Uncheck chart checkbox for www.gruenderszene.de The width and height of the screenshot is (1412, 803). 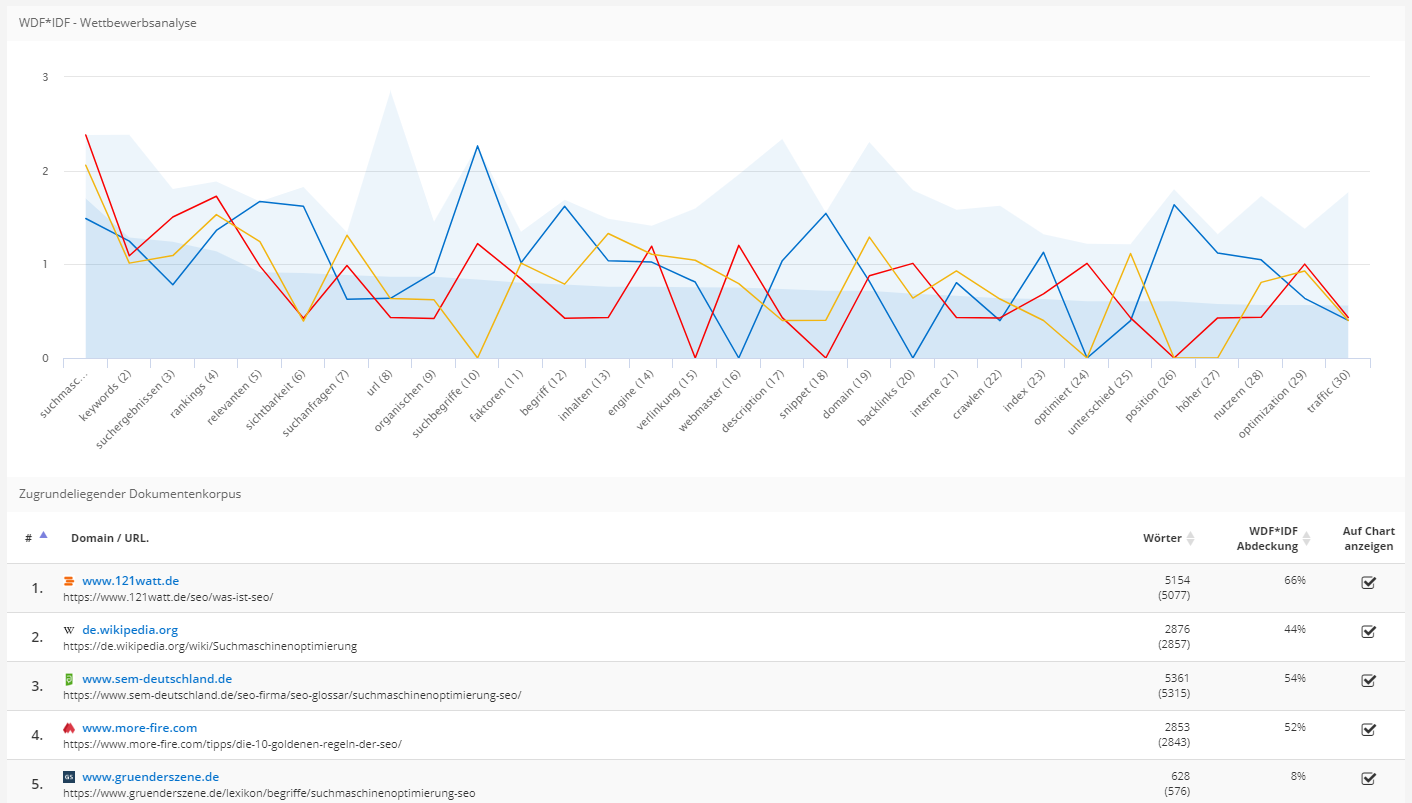pyautogui.click(x=1368, y=778)
